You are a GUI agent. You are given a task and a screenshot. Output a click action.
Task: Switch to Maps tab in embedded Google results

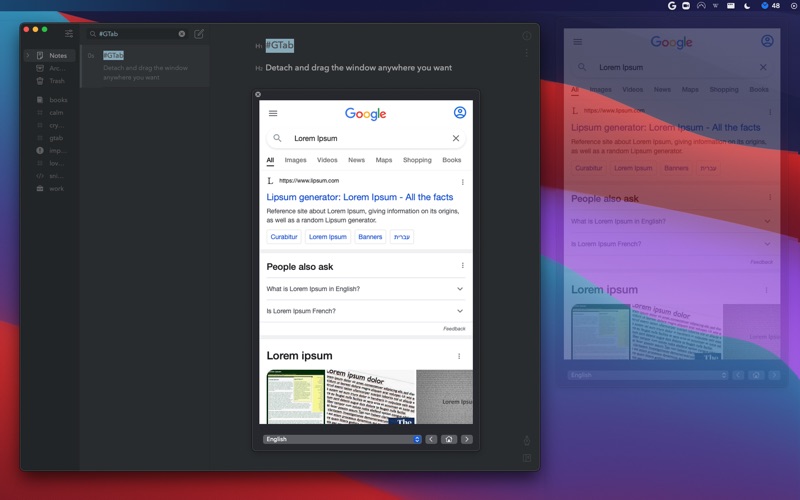click(x=384, y=160)
